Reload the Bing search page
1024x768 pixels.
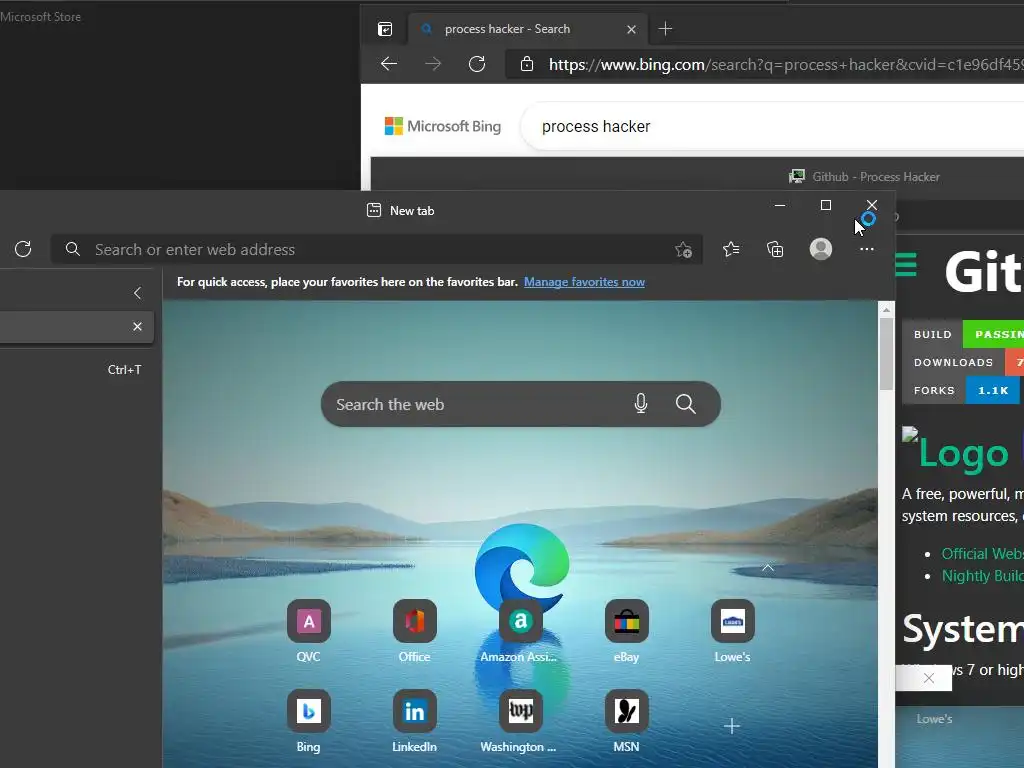[477, 63]
